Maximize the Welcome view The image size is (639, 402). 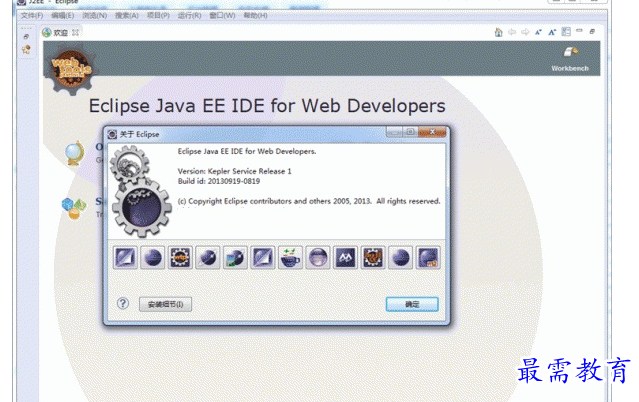tap(593, 31)
